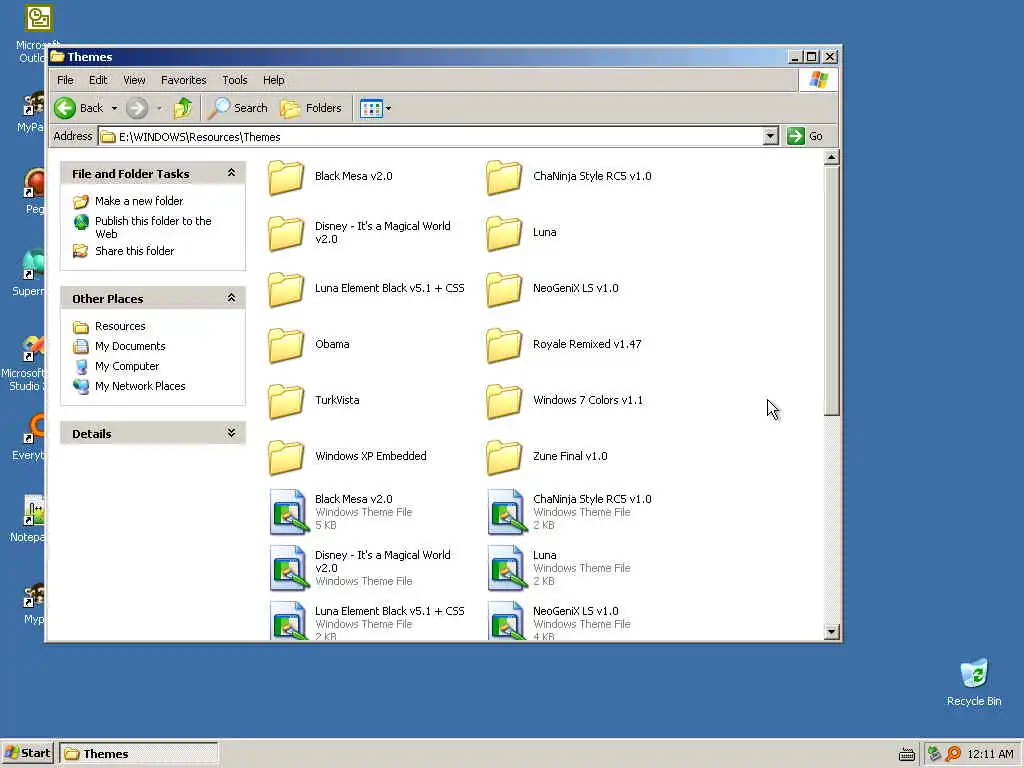This screenshot has height=768, width=1024.
Task: Select the Luna theme file icon
Action: click(x=507, y=568)
